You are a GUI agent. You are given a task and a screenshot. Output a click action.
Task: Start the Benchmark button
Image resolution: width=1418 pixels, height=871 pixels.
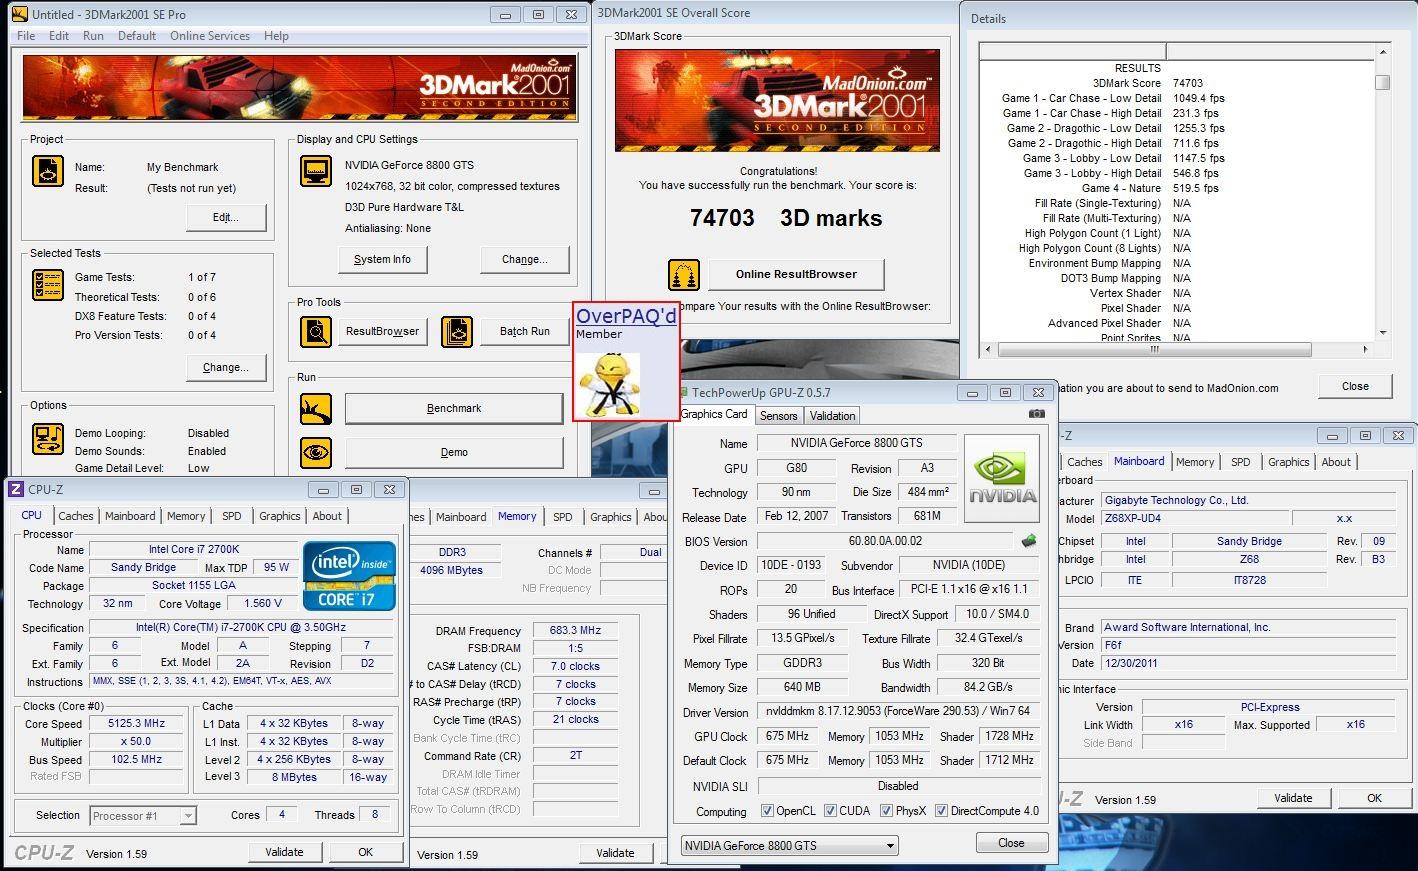pyautogui.click(x=454, y=408)
